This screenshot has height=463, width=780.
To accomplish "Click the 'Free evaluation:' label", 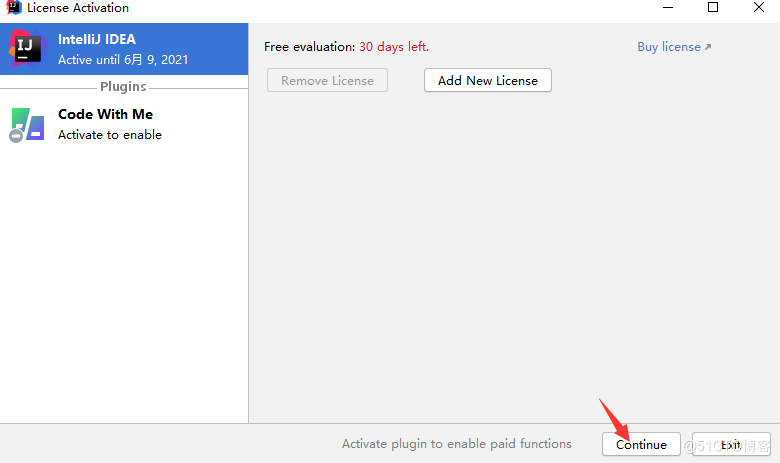I will click(309, 47).
